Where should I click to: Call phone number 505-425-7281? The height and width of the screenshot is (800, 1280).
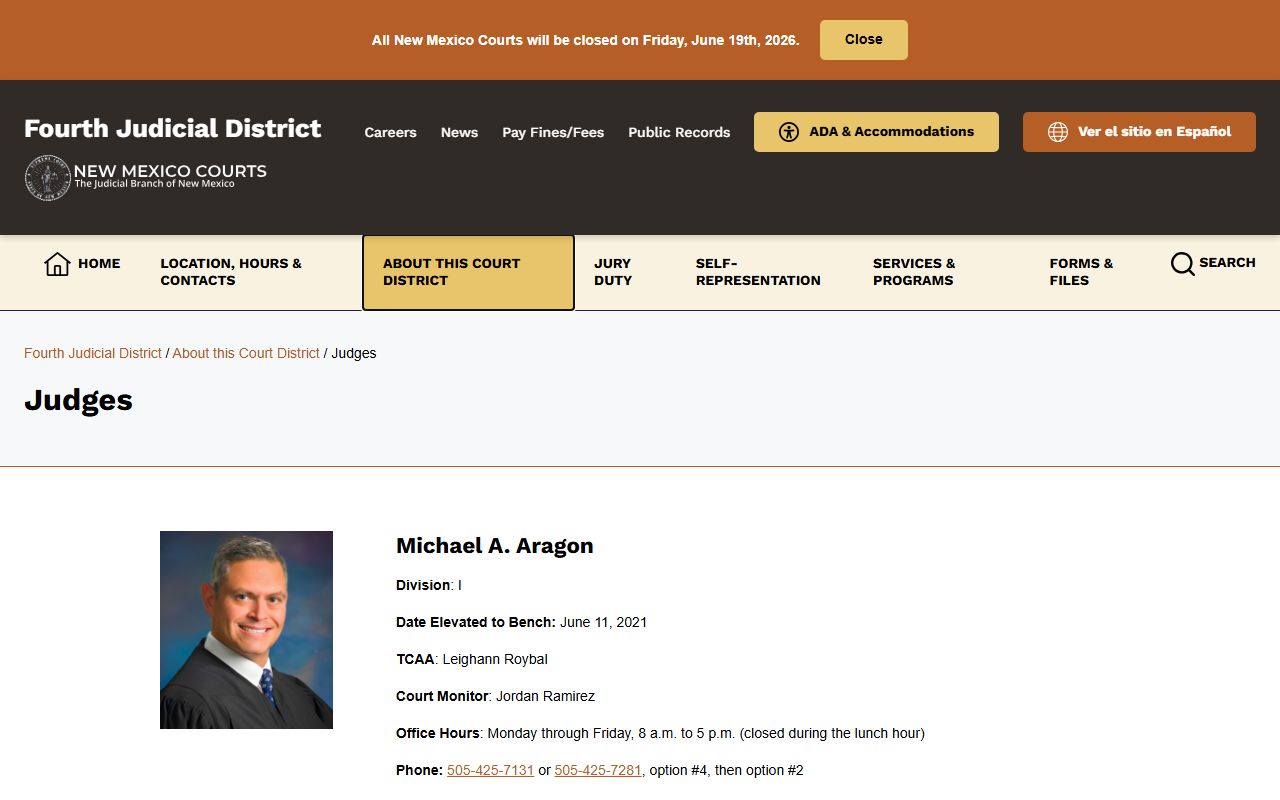coord(598,770)
